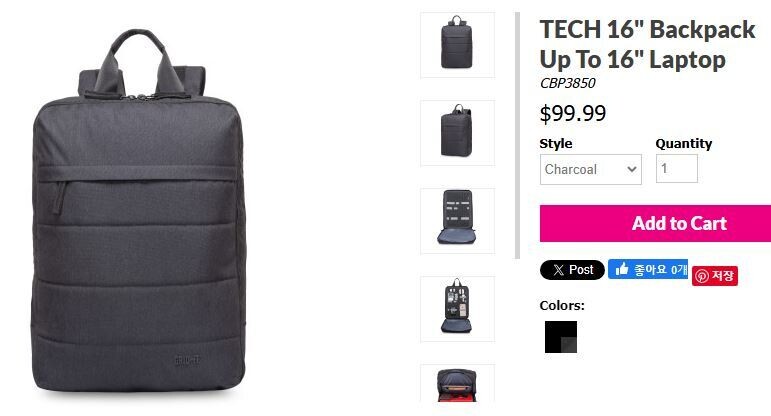Click the main large backpack image
The height and width of the screenshot is (416, 771).
pos(139,211)
